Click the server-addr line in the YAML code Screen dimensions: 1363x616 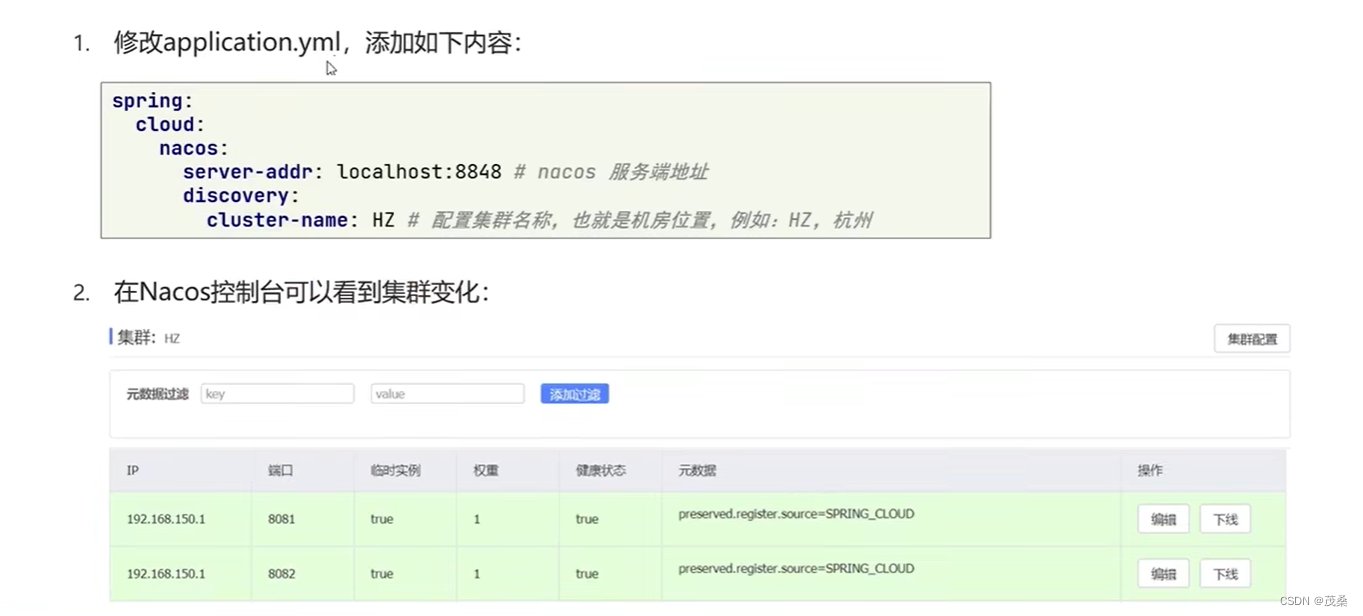tap(445, 172)
